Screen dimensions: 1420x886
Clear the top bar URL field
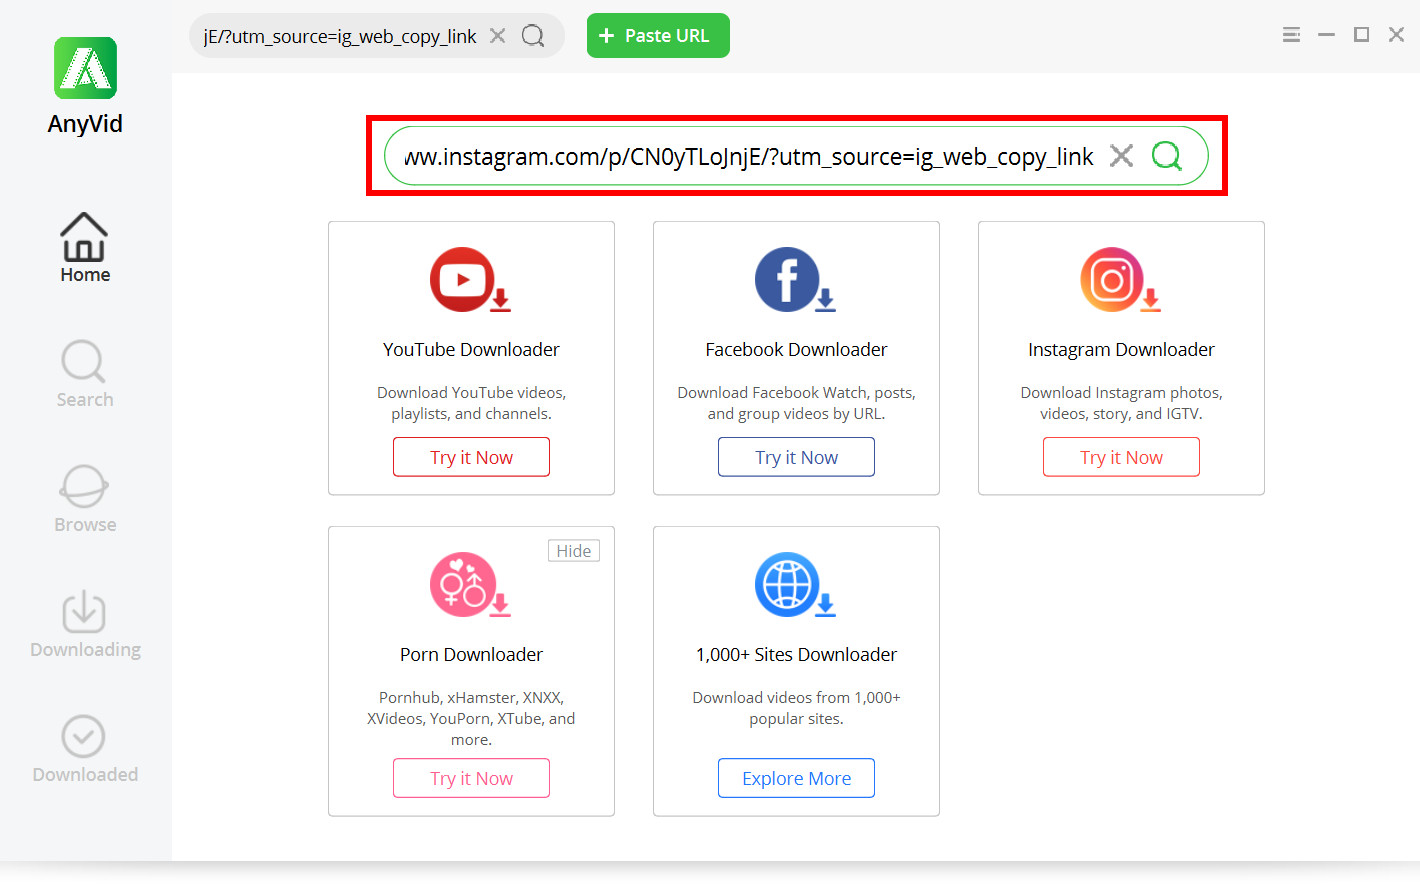pos(497,36)
